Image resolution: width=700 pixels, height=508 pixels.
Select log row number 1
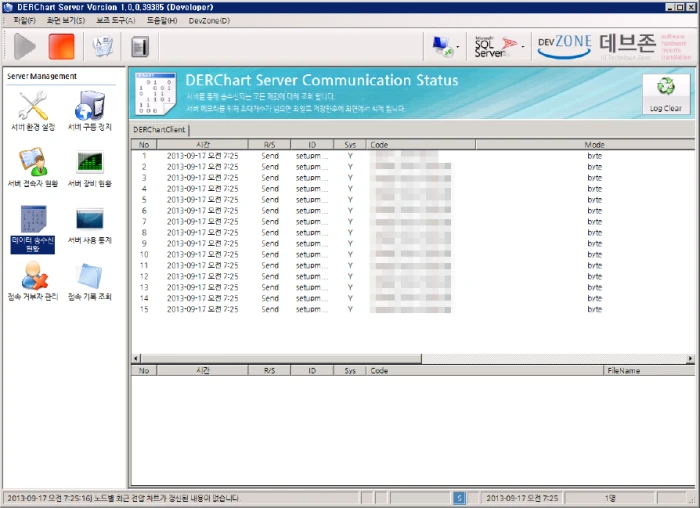coord(413,156)
